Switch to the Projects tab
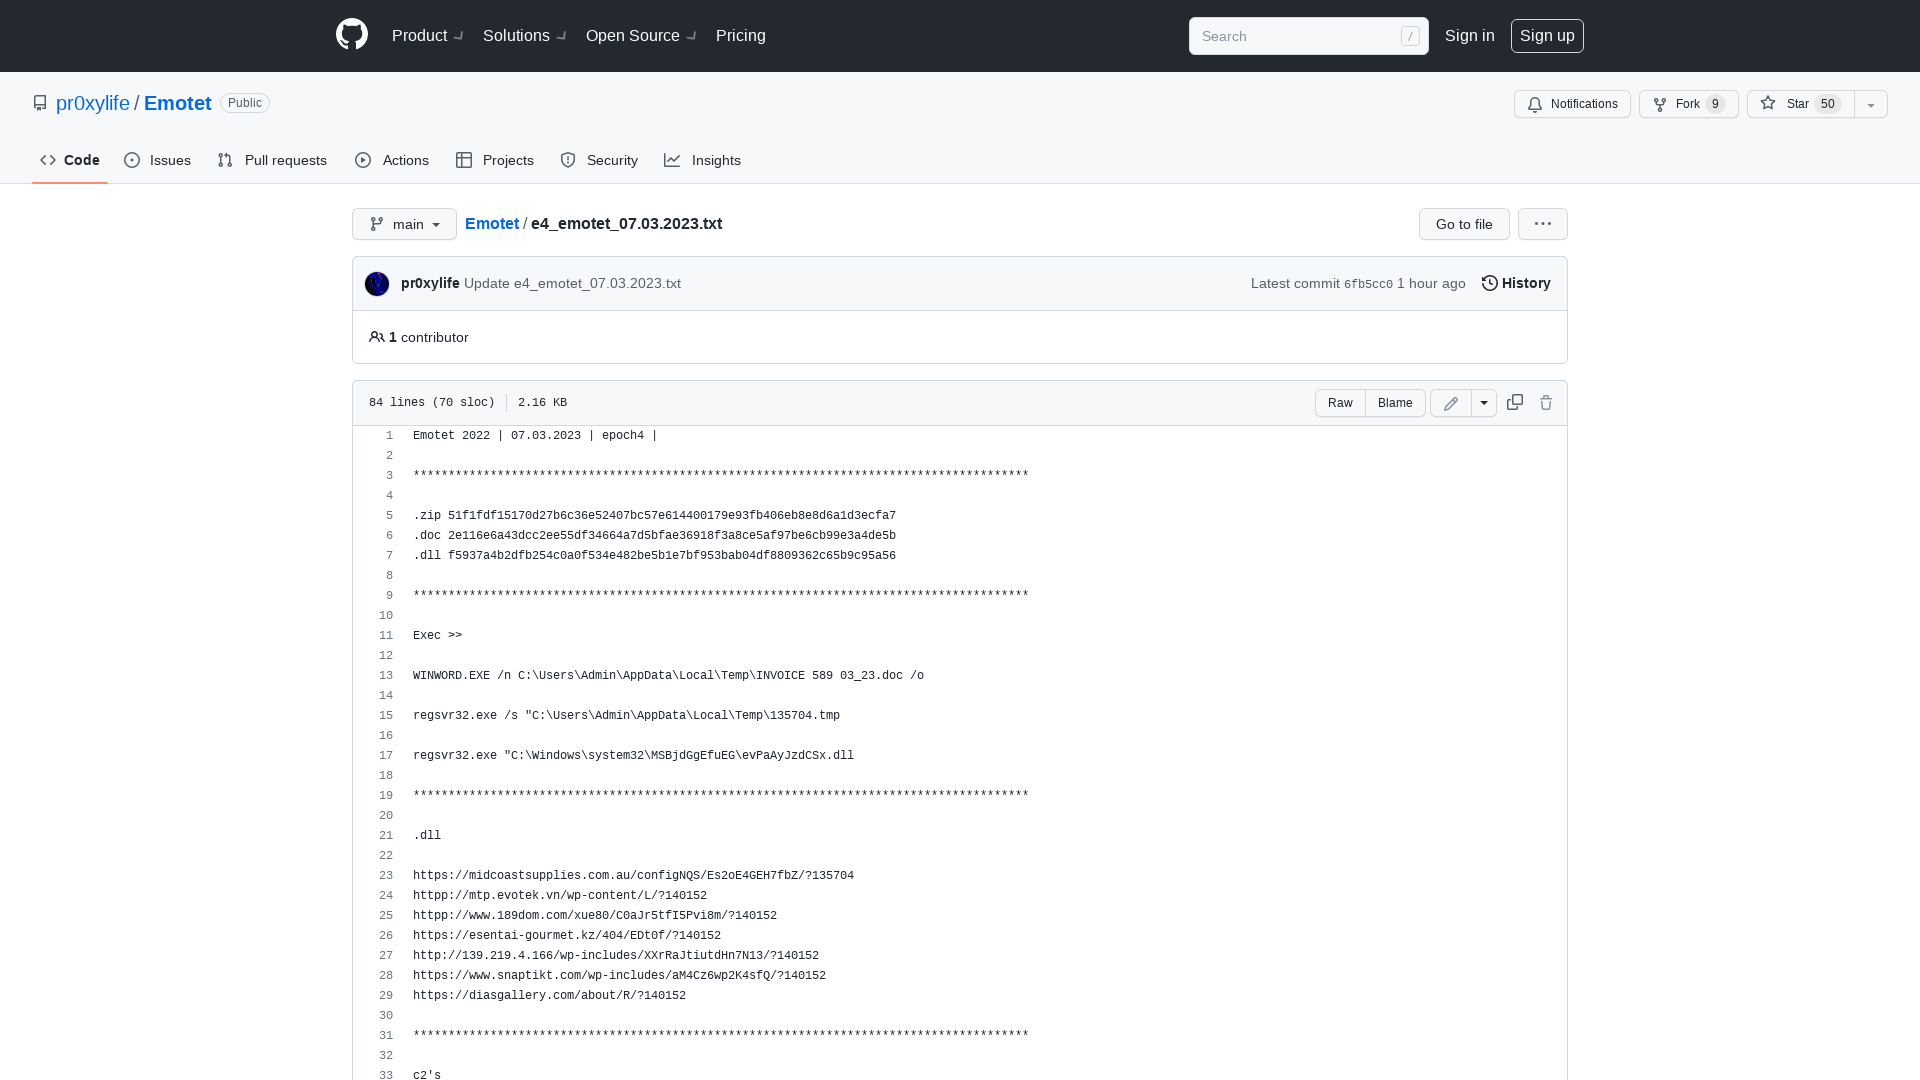 point(495,160)
